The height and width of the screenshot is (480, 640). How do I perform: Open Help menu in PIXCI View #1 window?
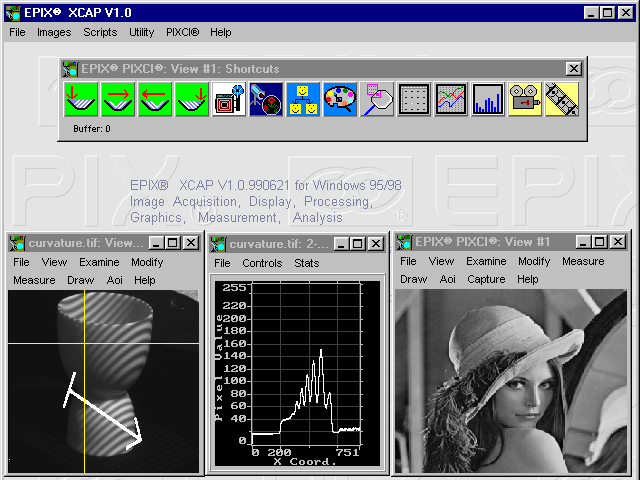528,279
